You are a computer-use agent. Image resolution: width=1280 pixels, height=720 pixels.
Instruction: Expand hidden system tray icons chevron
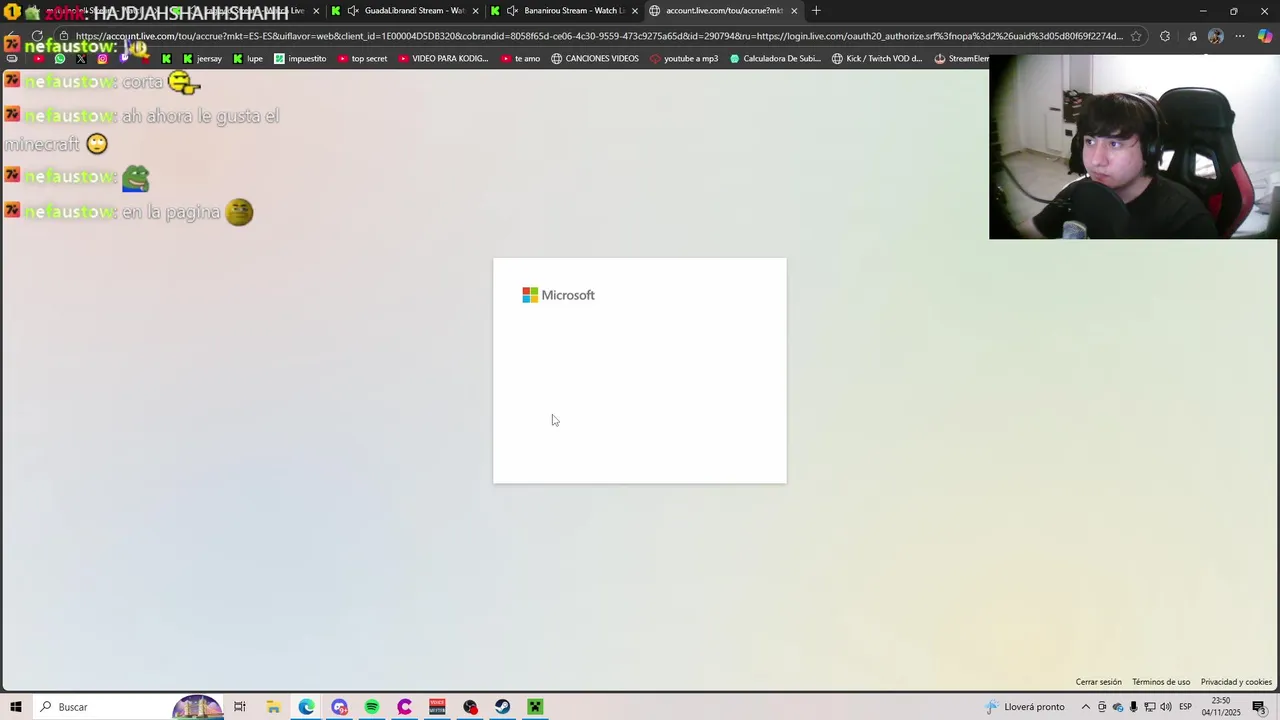click(x=1086, y=707)
